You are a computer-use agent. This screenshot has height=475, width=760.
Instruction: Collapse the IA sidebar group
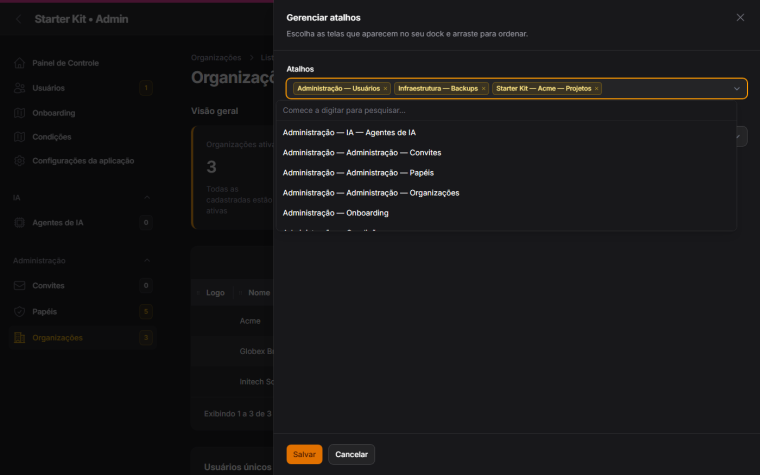tap(147, 197)
